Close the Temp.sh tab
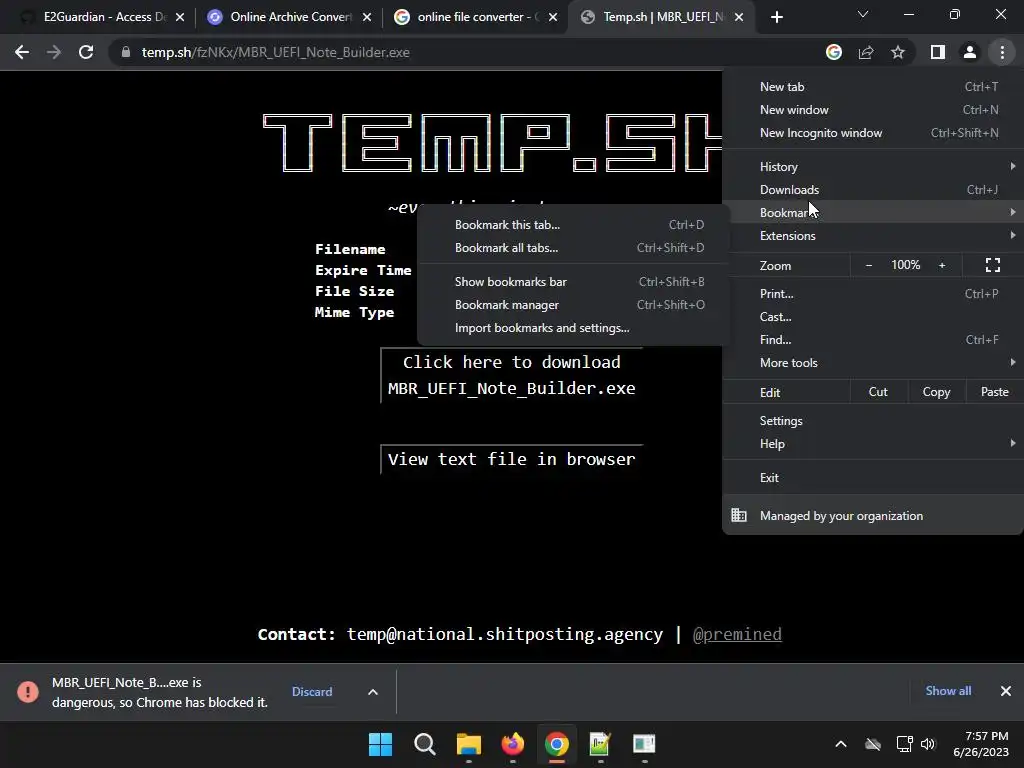This screenshot has height=768, width=1024. click(x=739, y=17)
